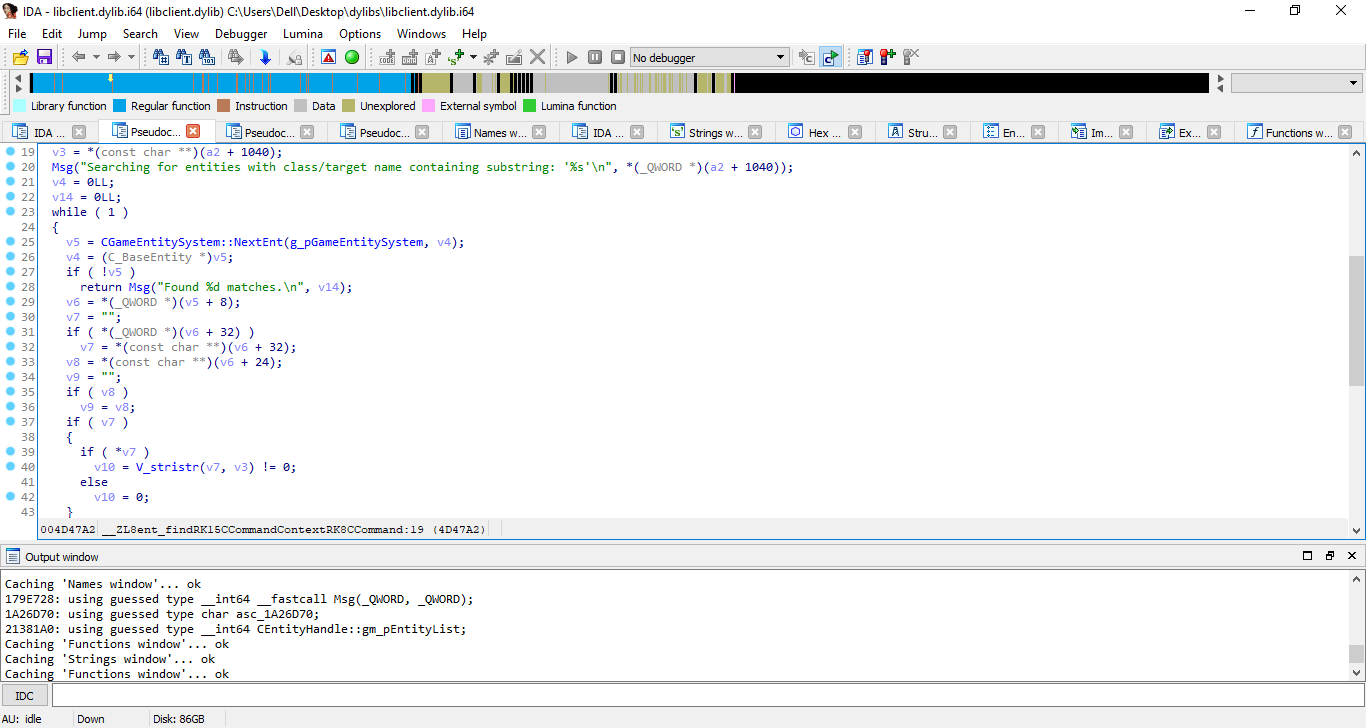Open the 'No debugger' dropdown
The width and height of the screenshot is (1366, 728).
pyautogui.click(x=709, y=57)
